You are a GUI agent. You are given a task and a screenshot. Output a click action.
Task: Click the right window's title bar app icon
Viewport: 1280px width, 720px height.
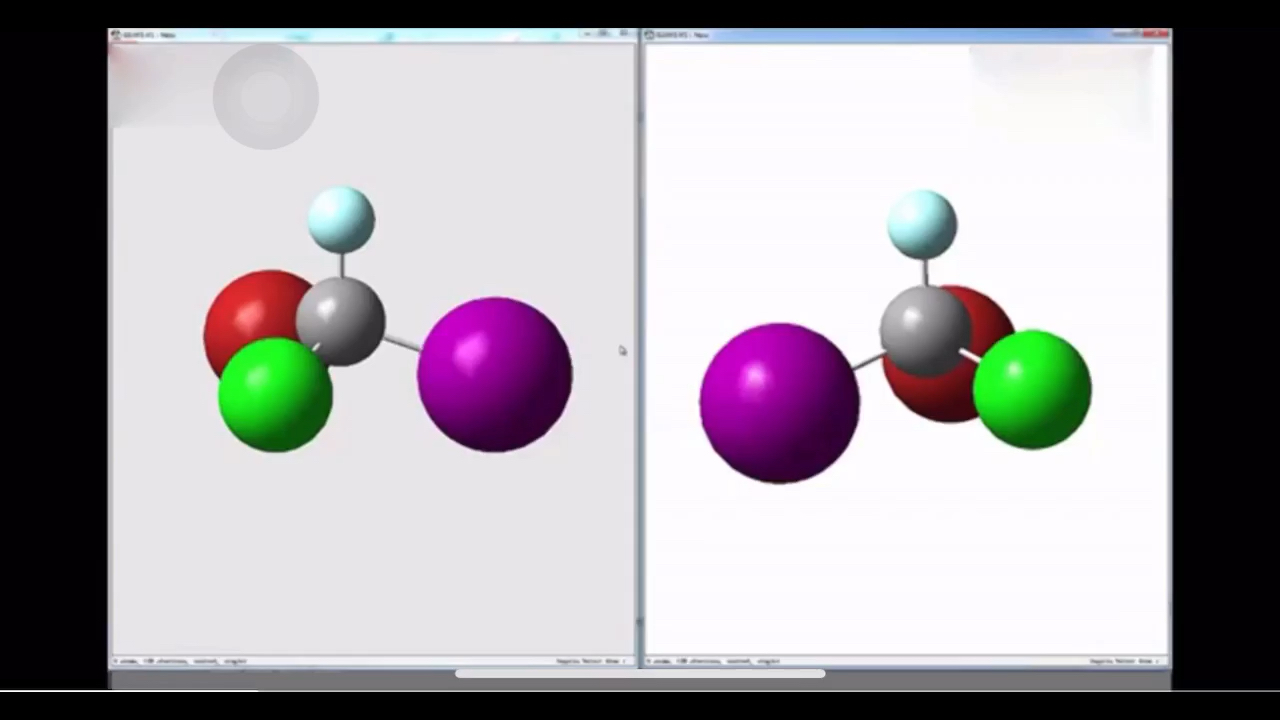click(x=650, y=35)
